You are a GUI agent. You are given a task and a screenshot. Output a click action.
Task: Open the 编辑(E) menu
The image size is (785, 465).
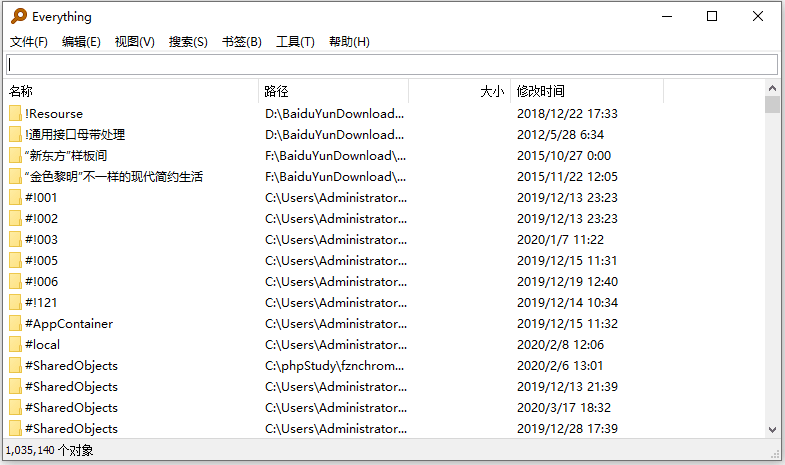click(81, 42)
